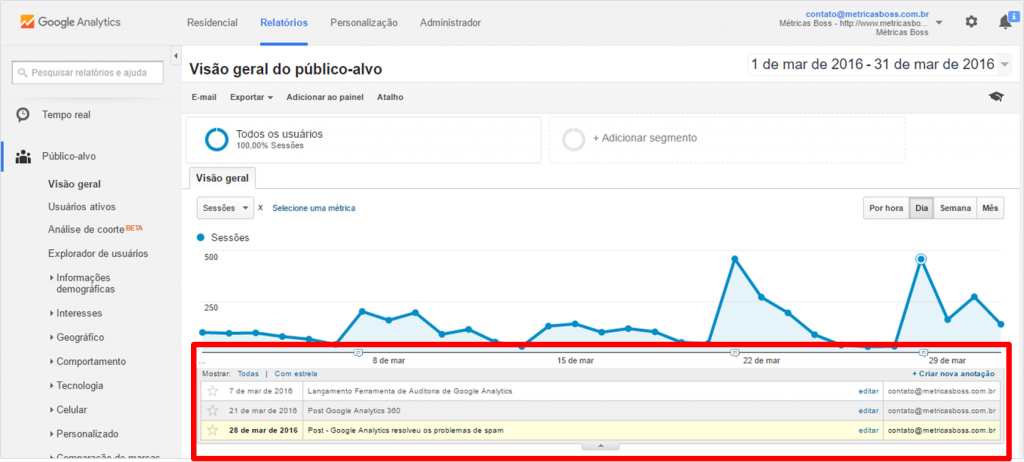Star the 7 de mar annotation
Screen dimensions: 1024x462
pos(212,391)
